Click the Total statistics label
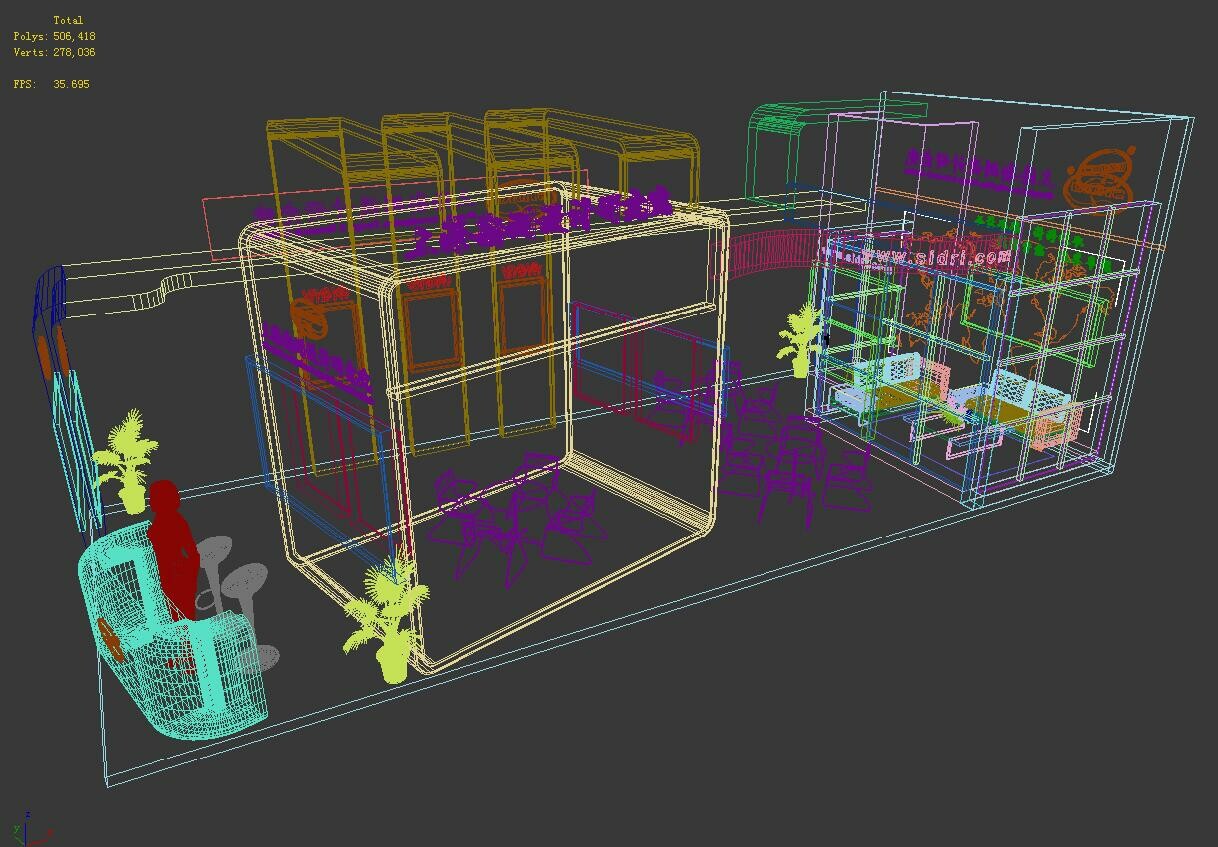This screenshot has height=847, width=1218. (x=70, y=18)
